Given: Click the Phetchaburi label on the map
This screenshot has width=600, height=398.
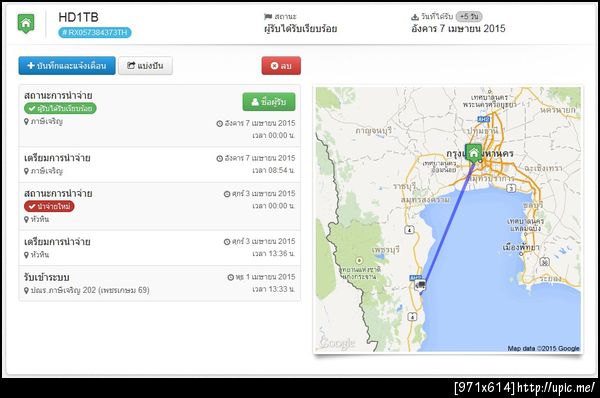Looking at the screenshot, I should click(385, 250).
